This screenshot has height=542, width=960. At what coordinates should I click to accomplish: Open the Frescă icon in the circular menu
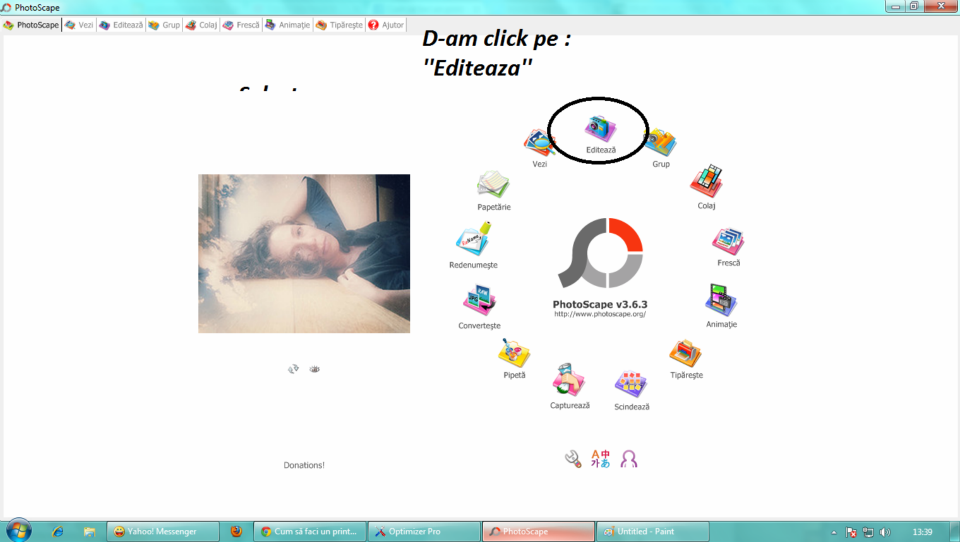[728, 241]
